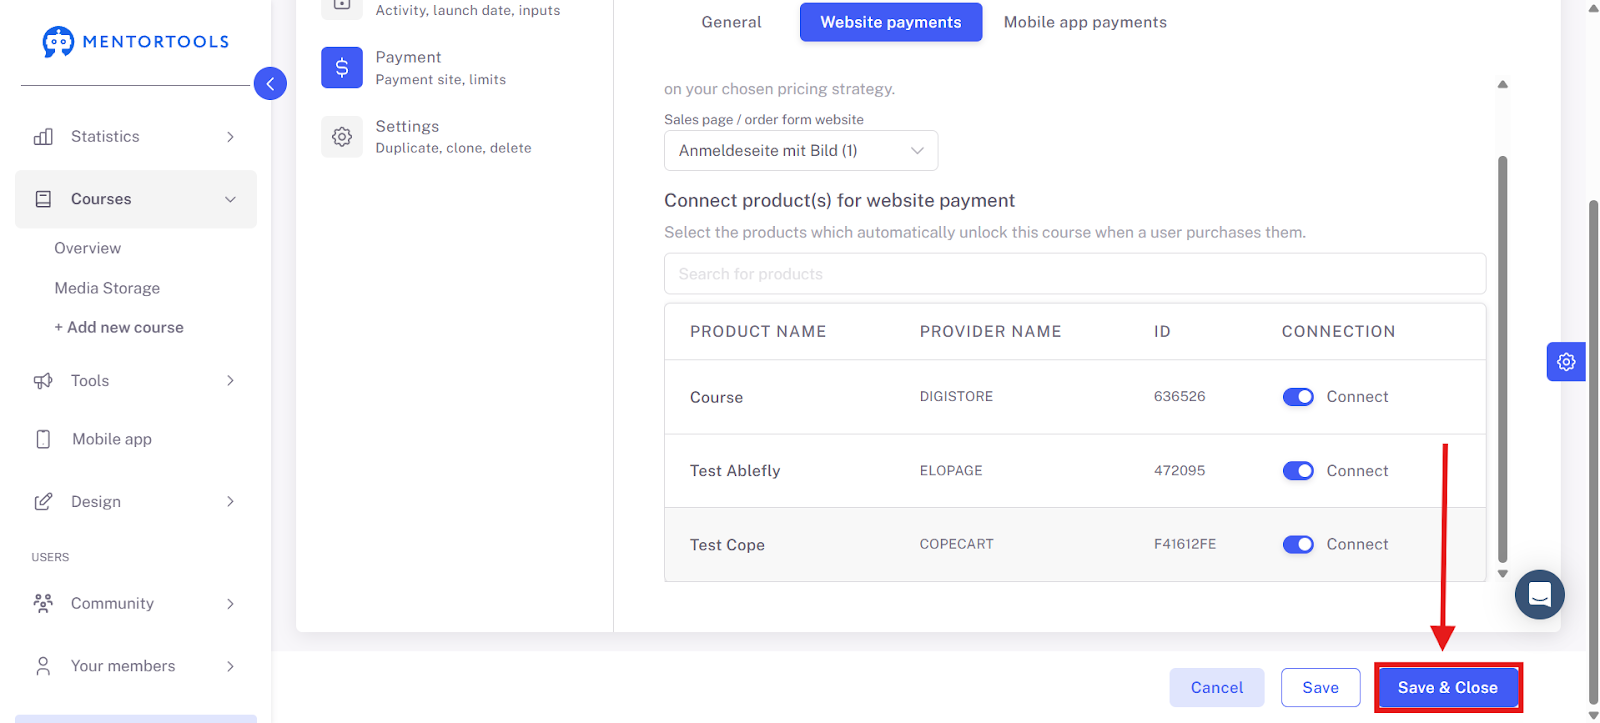This screenshot has height=723, width=1600.
Task: Click the Save button
Action: coord(1320,688)
